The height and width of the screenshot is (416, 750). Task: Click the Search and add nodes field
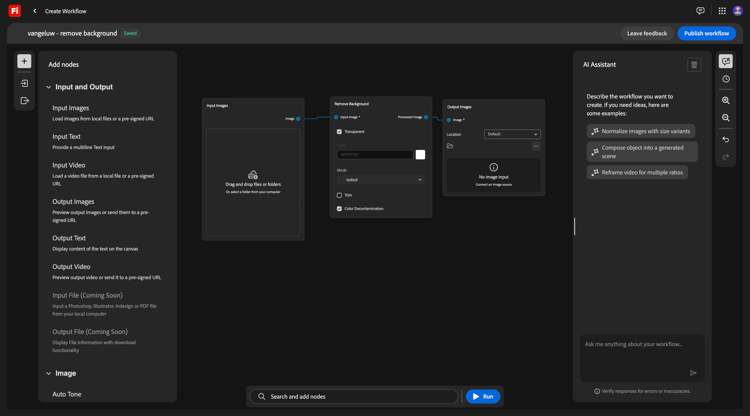354,396
